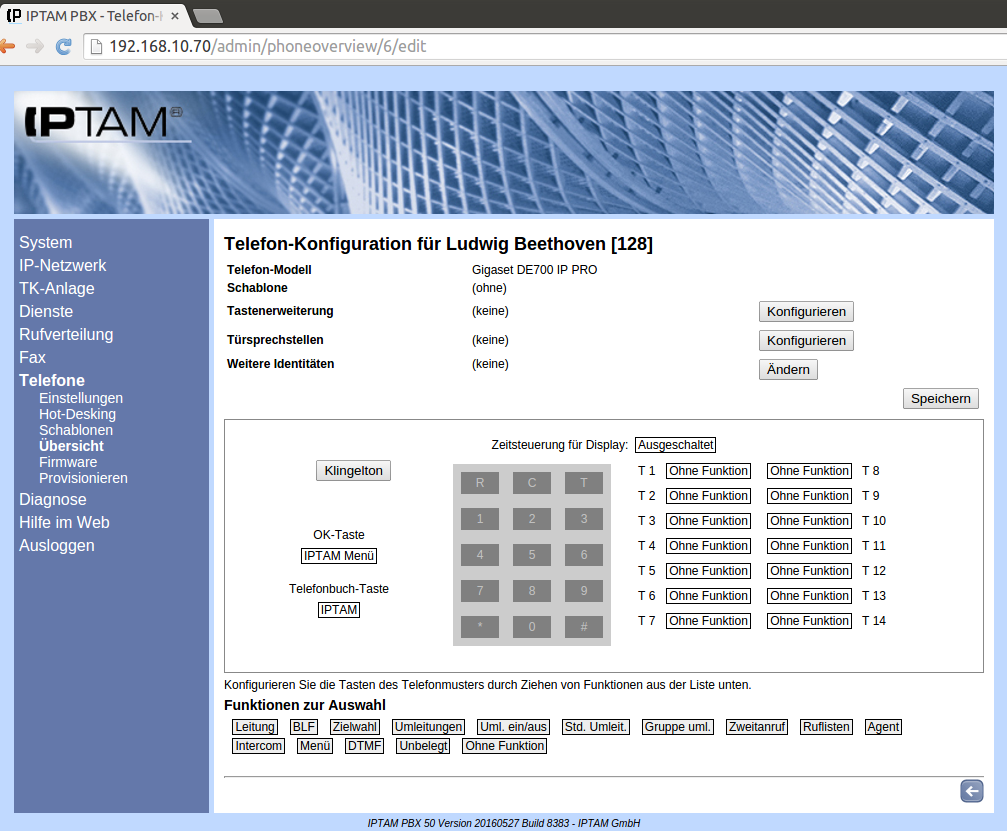The width and height of the screenshot is (1007, 831).
Task: Open the Rufverteilung menu entry
Action: (66, 334)
